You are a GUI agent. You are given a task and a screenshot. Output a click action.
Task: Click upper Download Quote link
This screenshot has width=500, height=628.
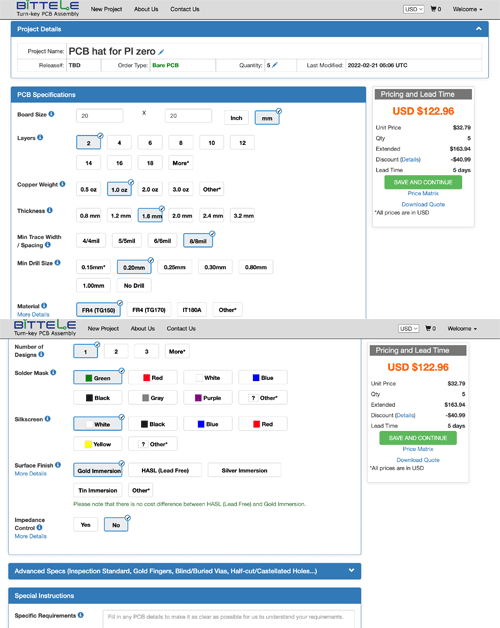tap(423, 204)
